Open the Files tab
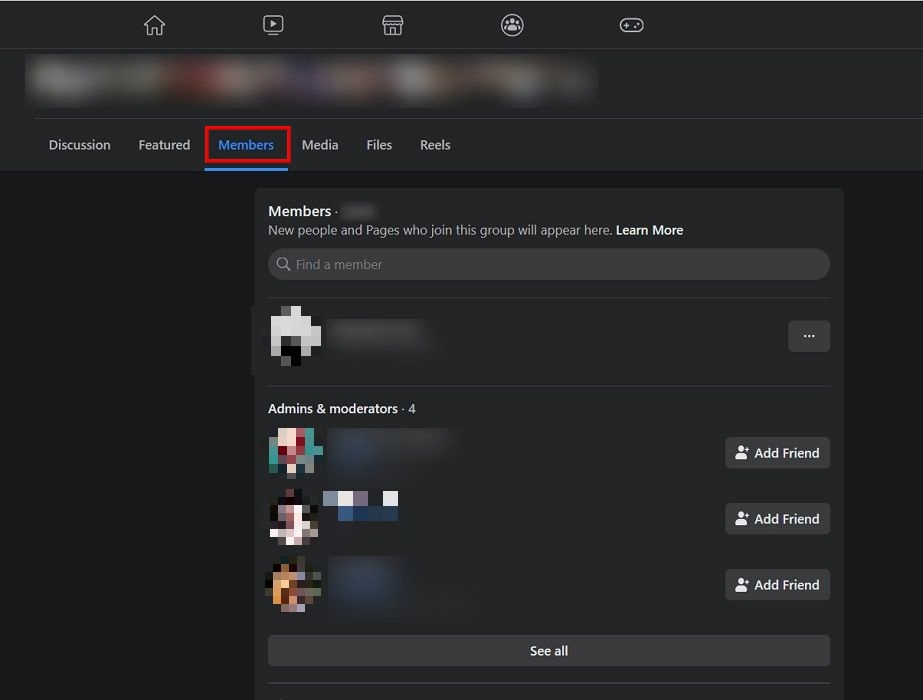This screenshot has width=923, height=700. click(378, 144)
